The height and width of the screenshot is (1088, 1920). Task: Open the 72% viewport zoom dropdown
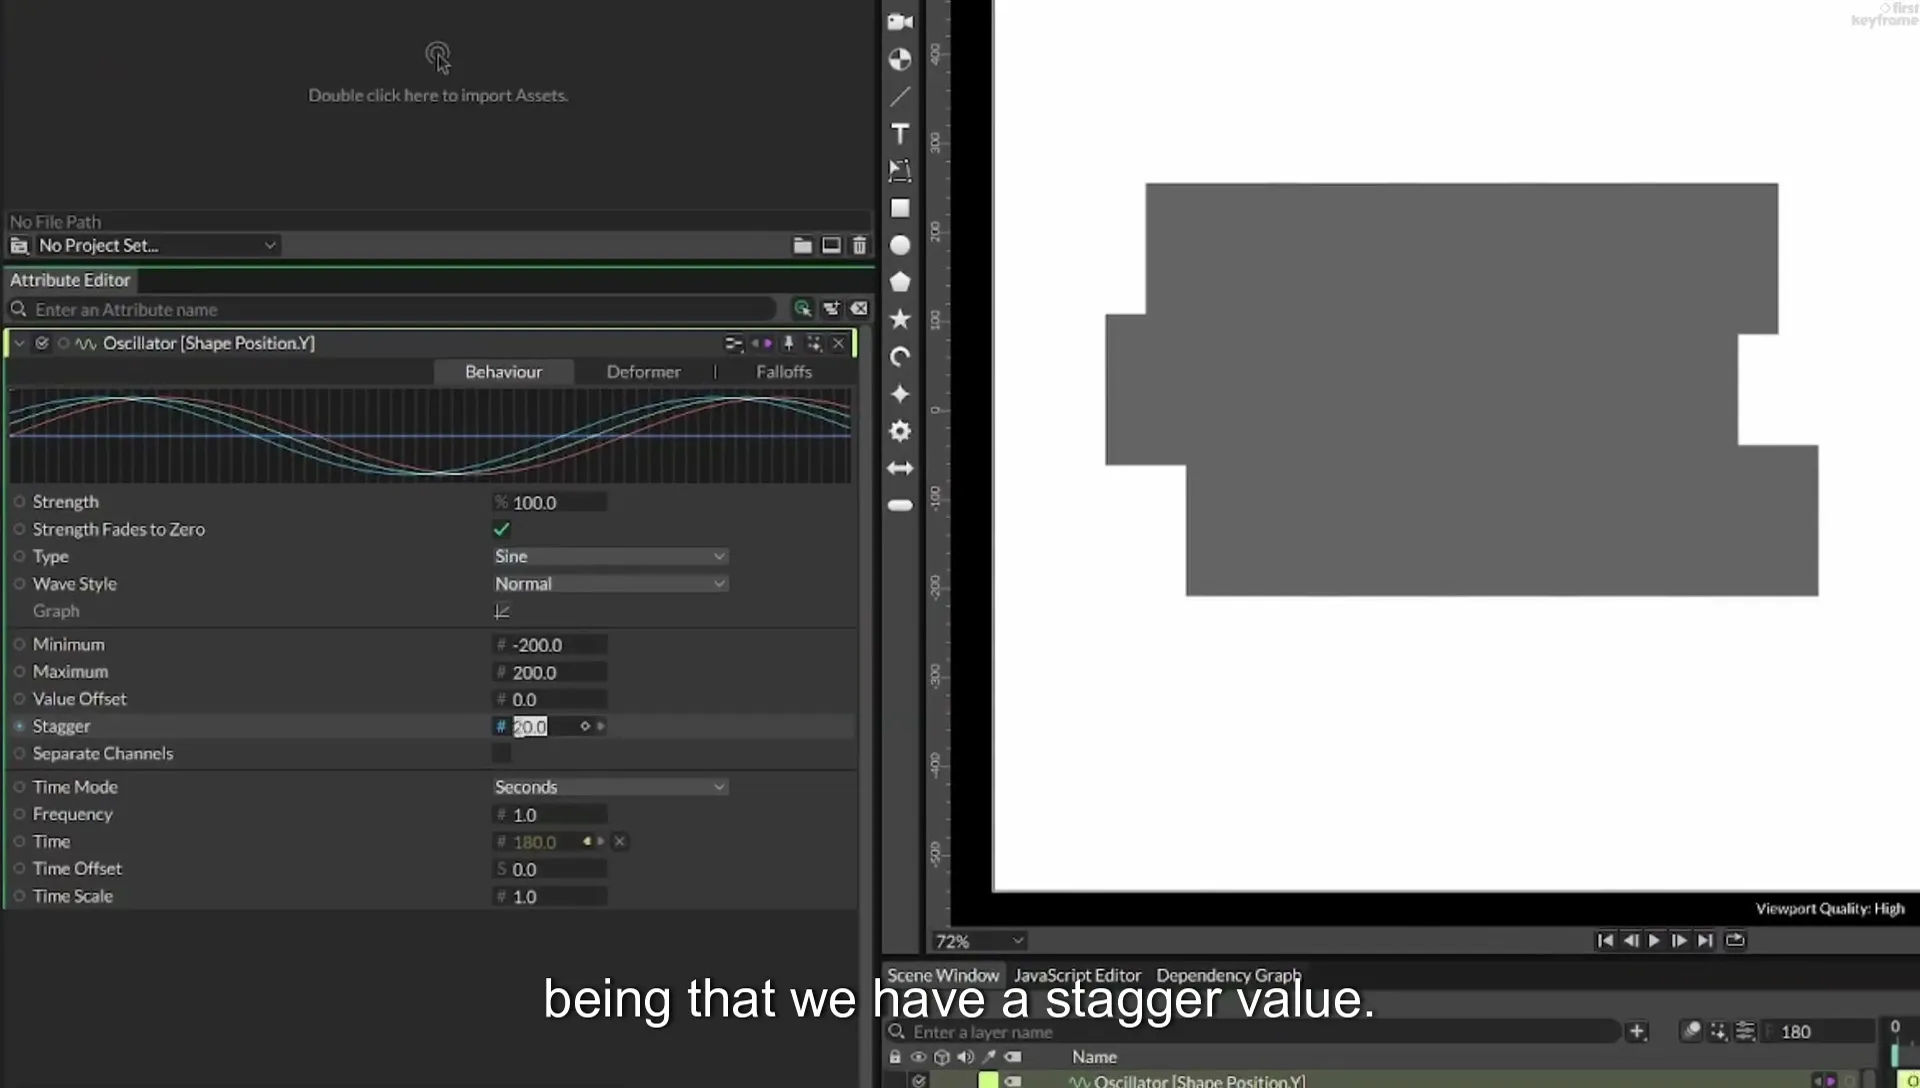[979, 941]
